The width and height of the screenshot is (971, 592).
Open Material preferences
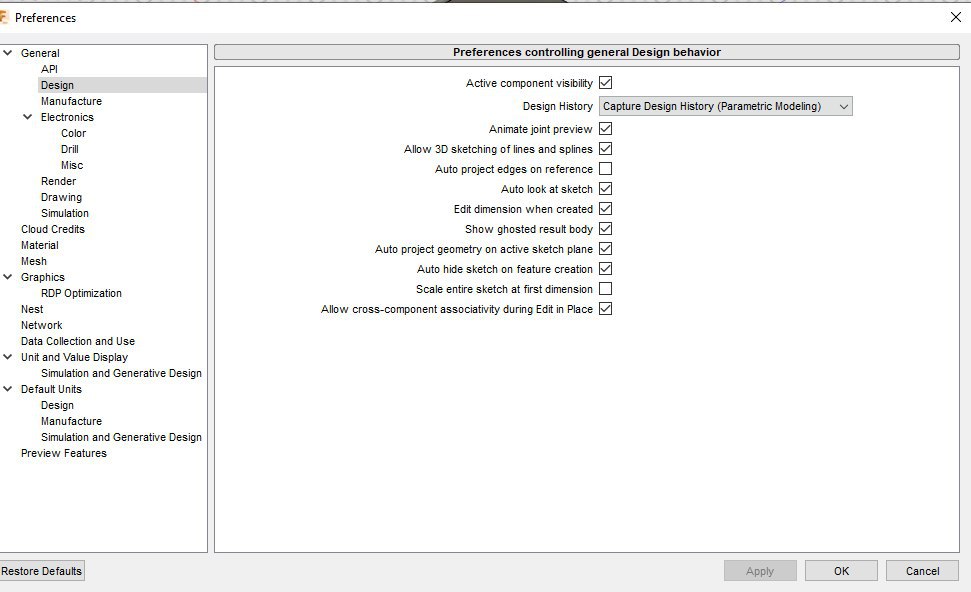(40, 245)
